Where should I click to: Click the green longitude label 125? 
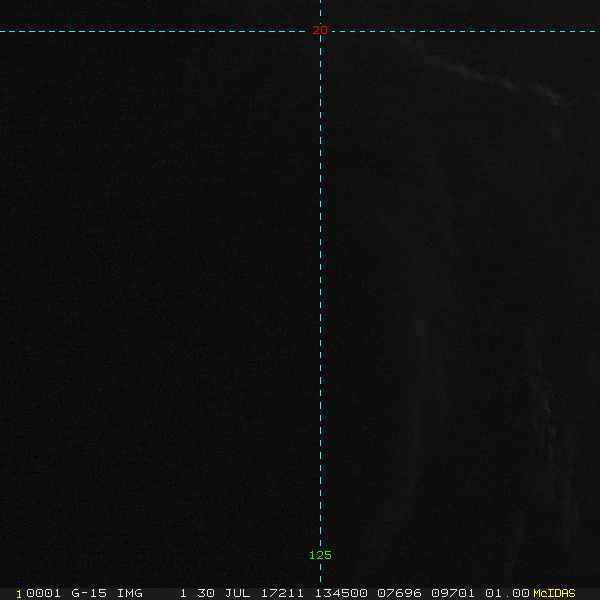(x=320, y=555)
